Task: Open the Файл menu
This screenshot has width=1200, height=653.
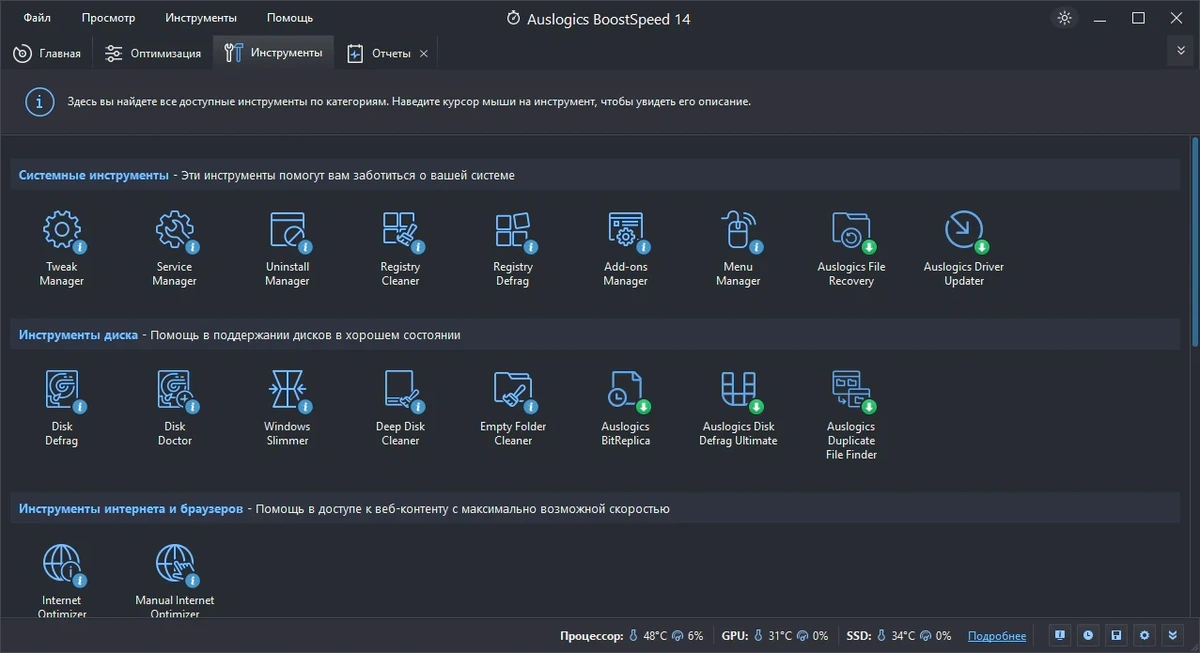Action: pos(37,18)
